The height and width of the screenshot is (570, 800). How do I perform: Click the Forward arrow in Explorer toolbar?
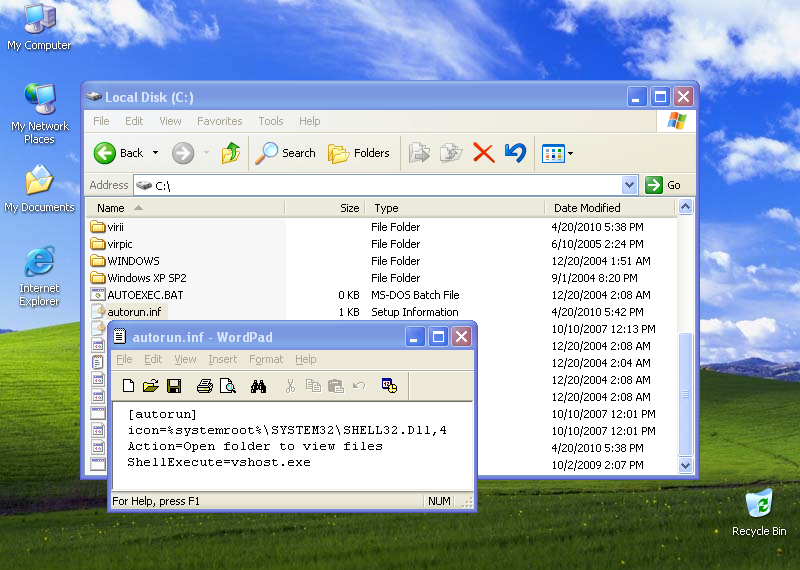click(x=183, y=153)
